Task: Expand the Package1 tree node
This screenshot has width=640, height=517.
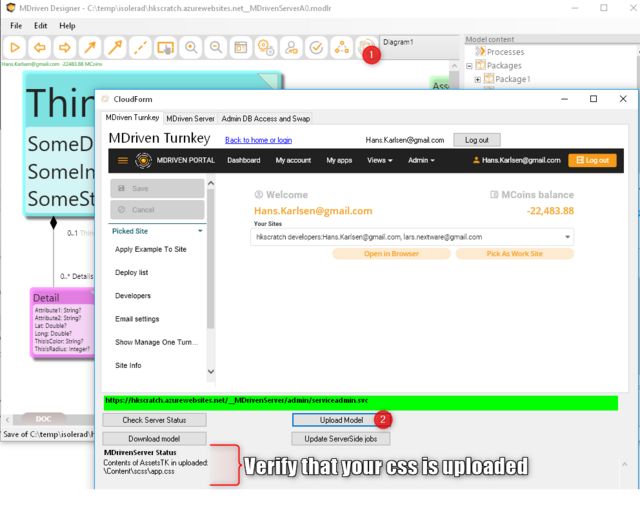Action: (478, 79)
